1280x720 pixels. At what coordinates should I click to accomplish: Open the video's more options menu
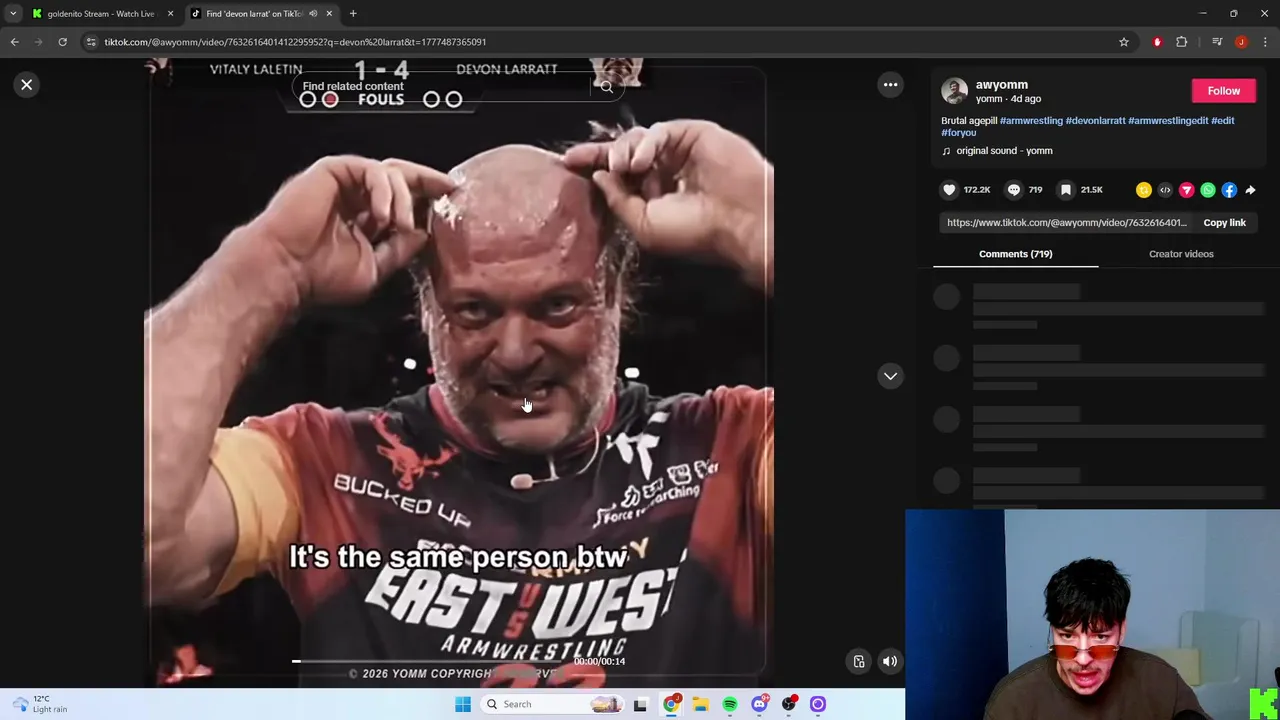pyautogui.click(x=890, y=85)
